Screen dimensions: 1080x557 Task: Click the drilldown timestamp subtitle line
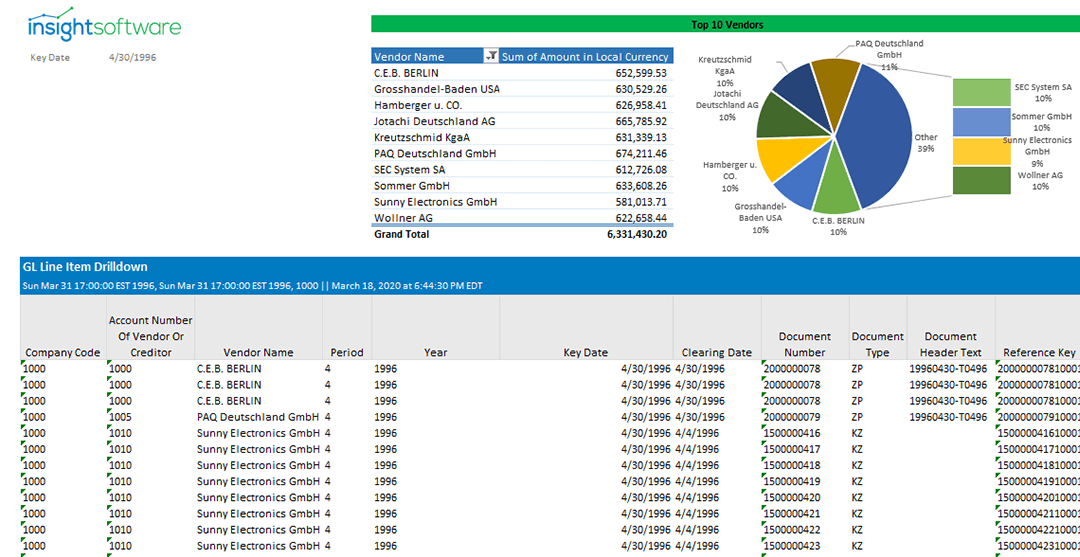(252, 285)
